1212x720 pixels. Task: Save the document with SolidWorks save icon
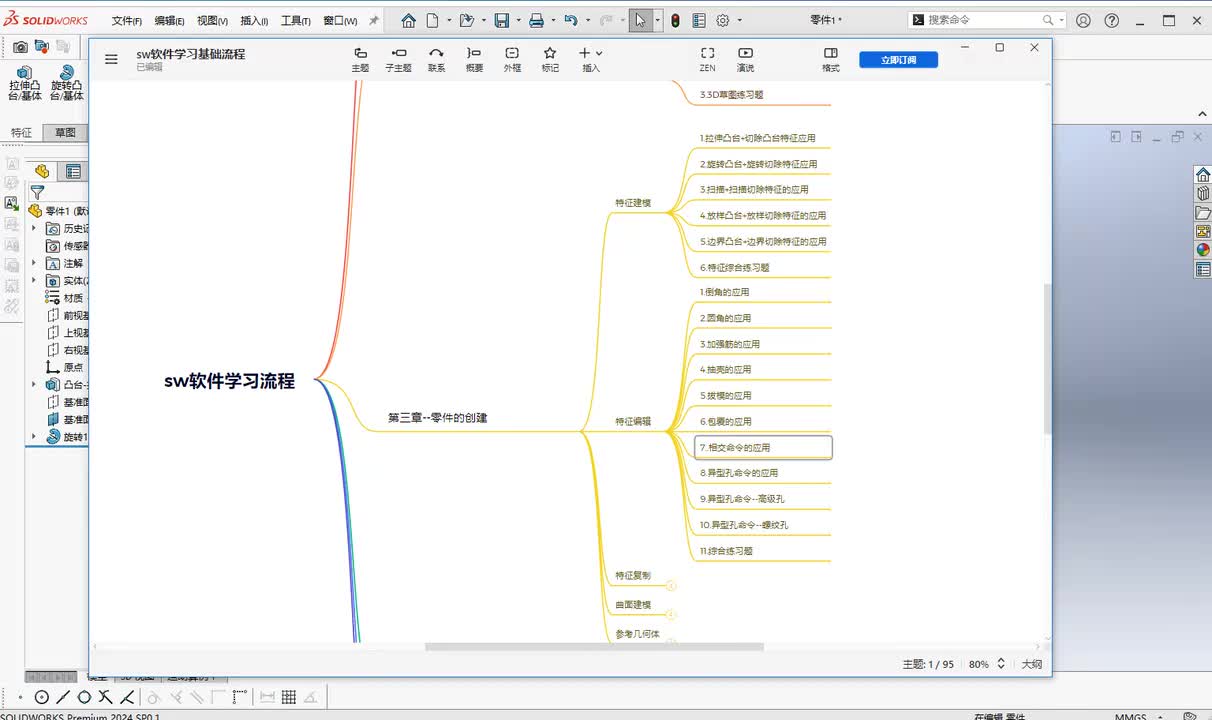pos(502,20)
